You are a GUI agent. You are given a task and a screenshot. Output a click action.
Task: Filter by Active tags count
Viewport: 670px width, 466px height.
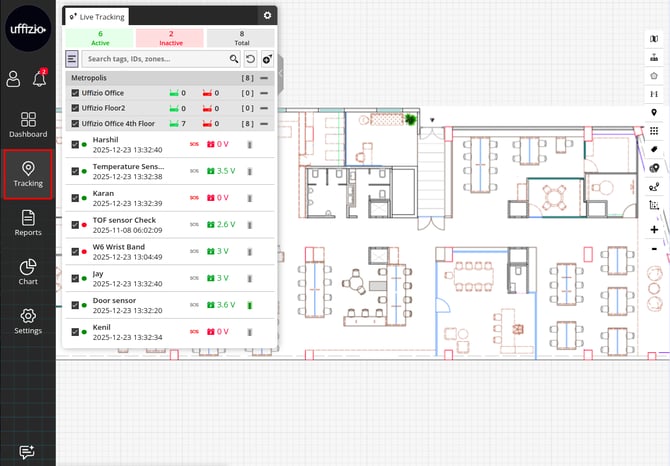pos(100,38)
